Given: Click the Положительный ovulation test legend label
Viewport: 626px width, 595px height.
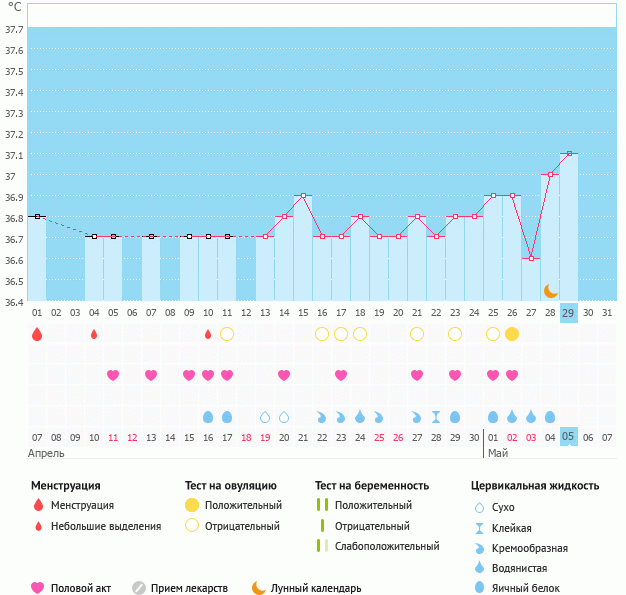Looking at the screenshot, I should pyautogui.click(x=243, y=506).
